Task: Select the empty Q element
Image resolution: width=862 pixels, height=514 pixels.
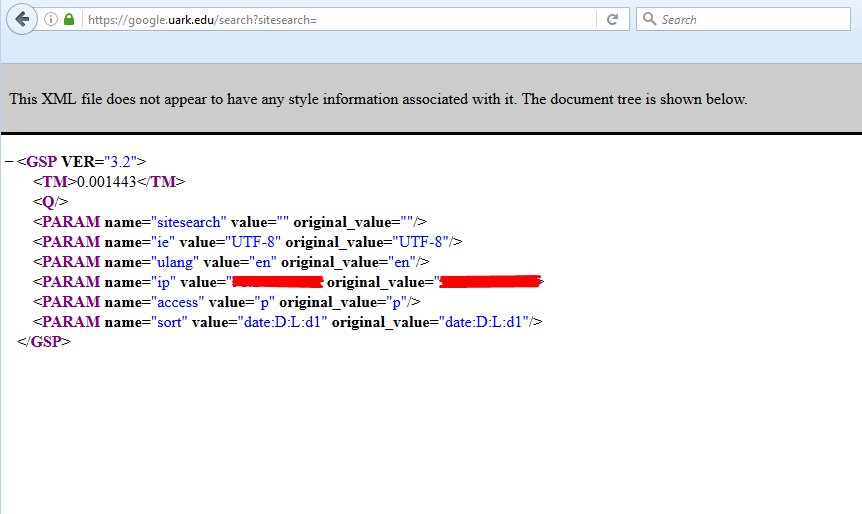Action: tap(50, 202)
